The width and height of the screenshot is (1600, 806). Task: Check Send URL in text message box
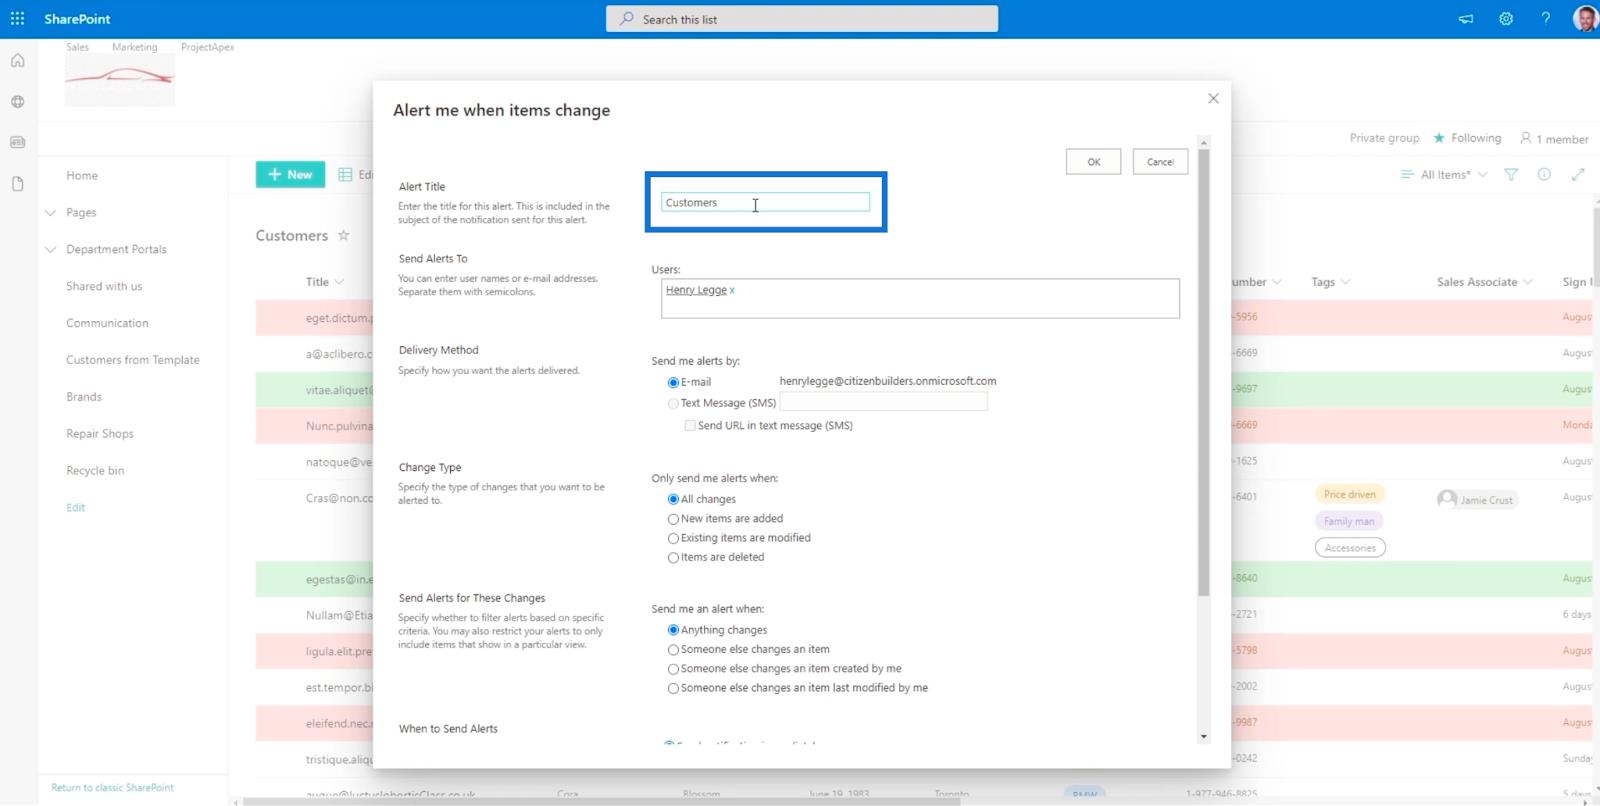tap(690, 425)
